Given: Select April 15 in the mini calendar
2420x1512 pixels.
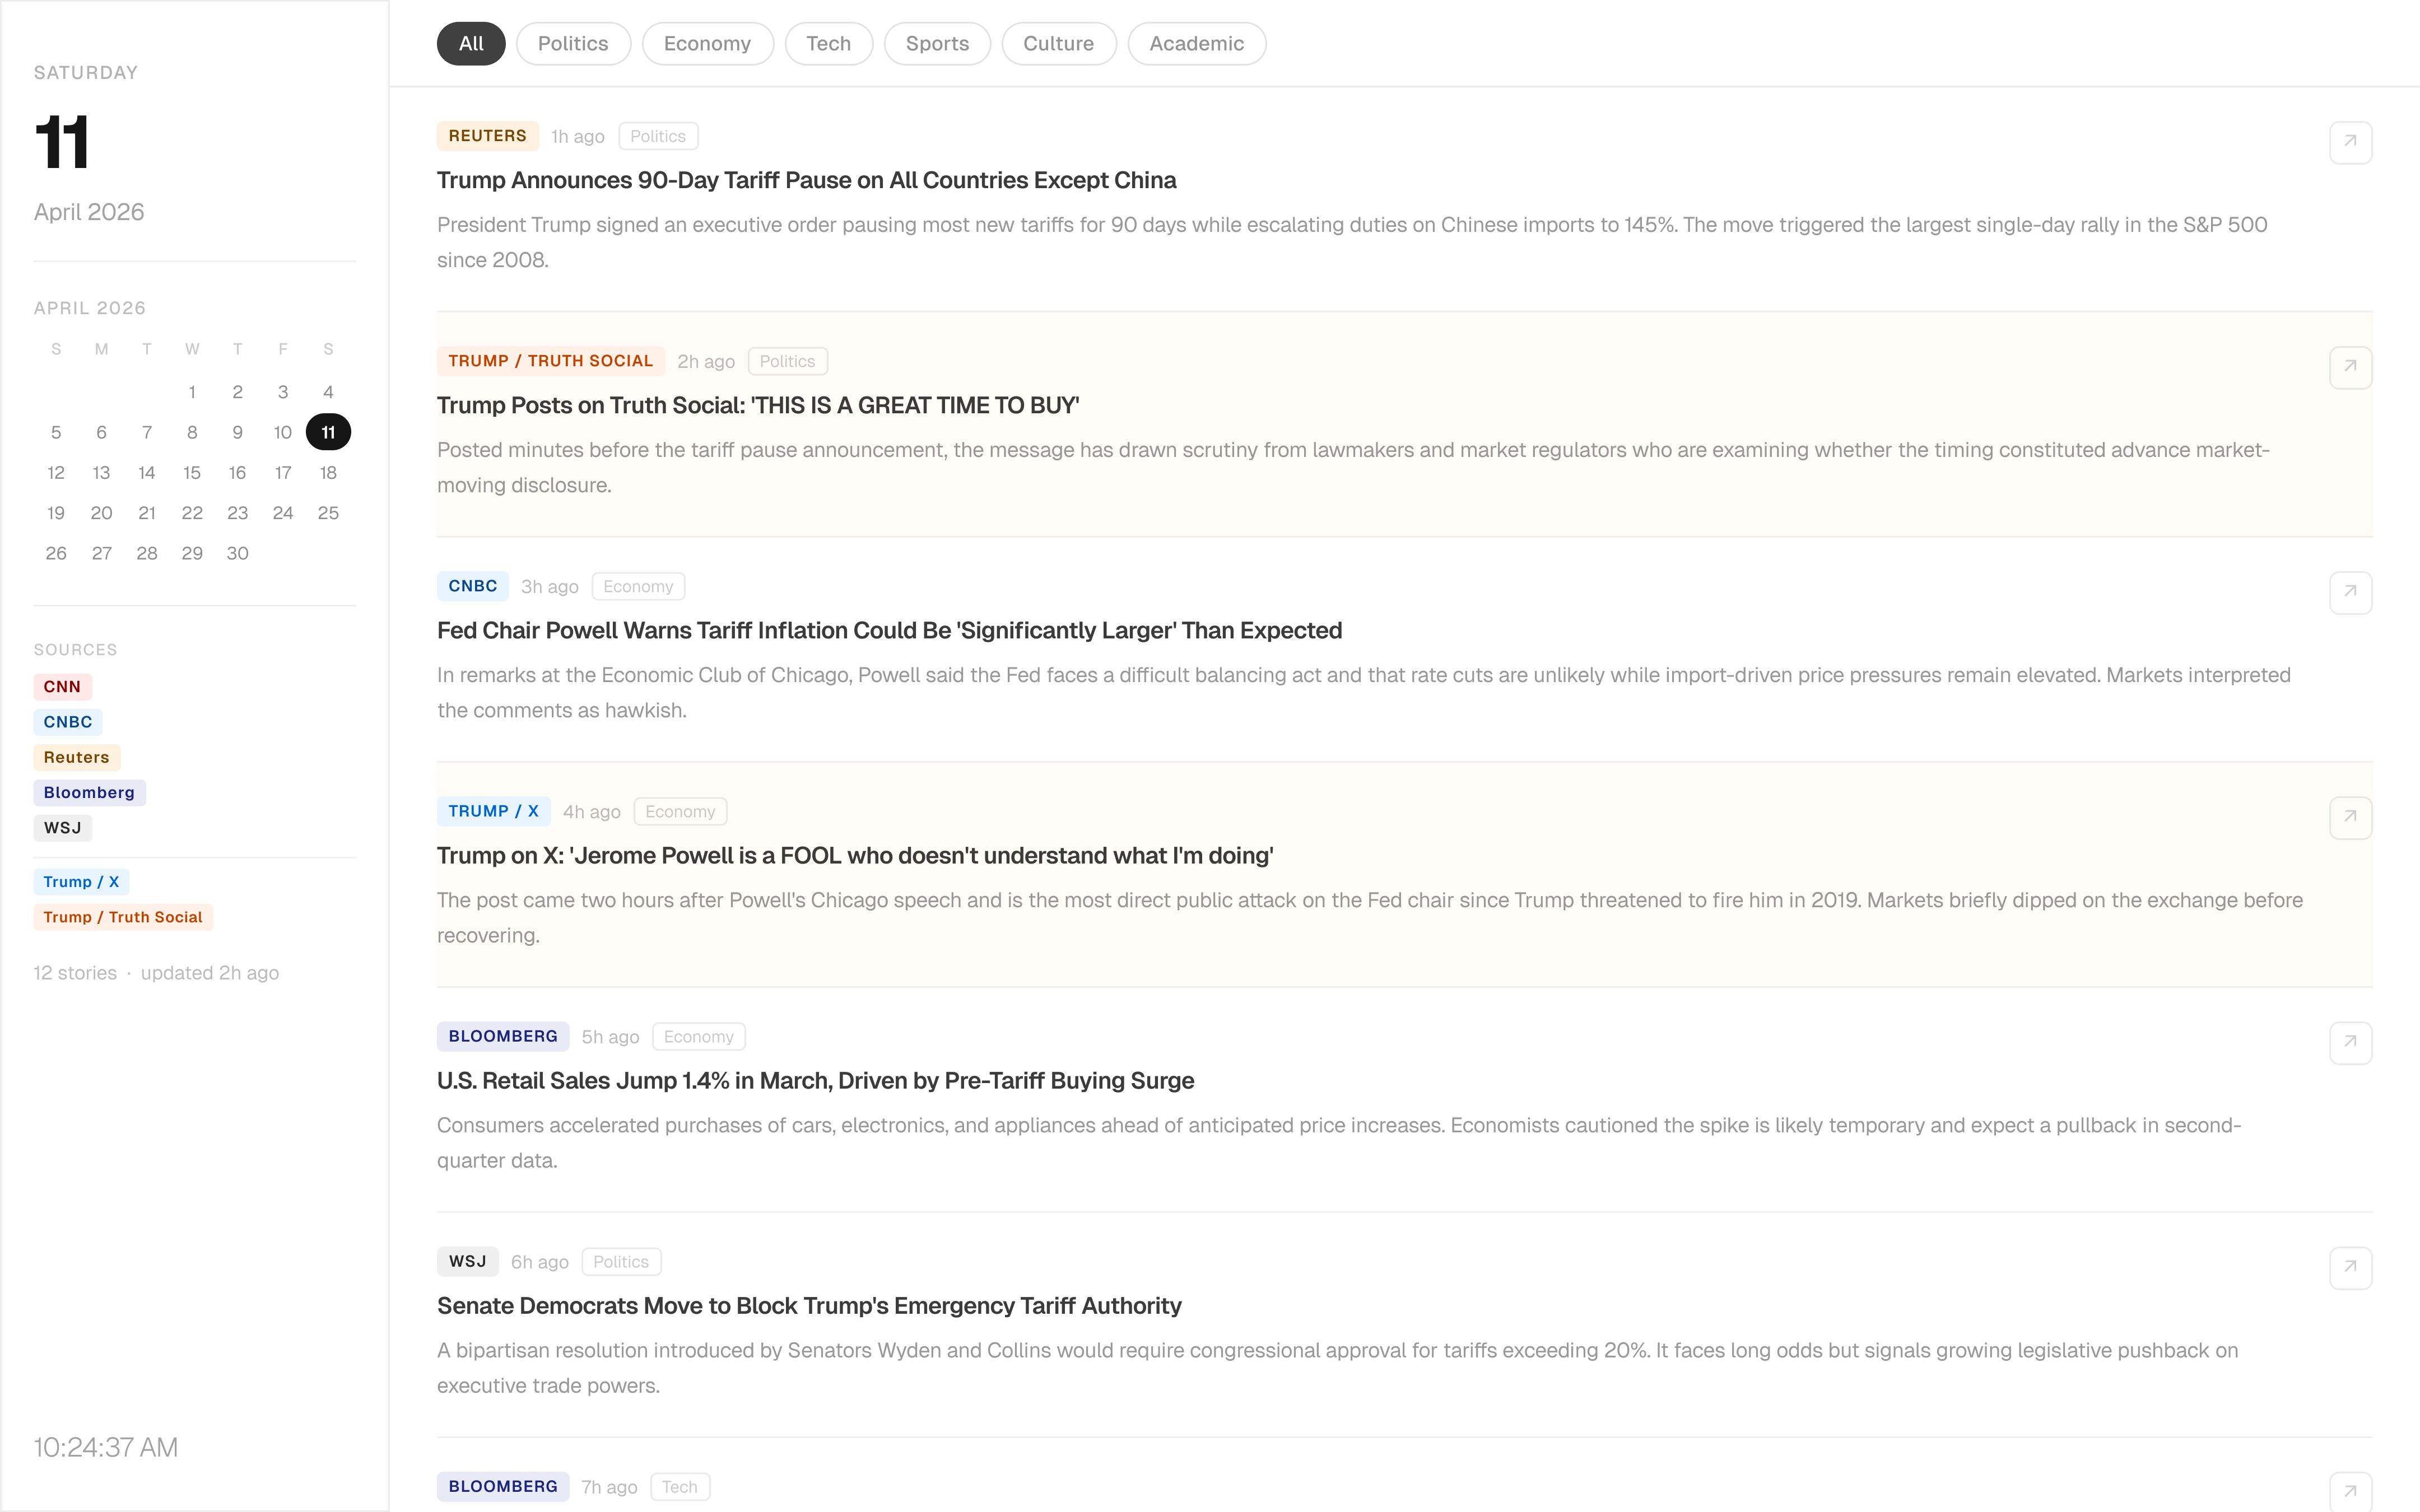Looking at the screenshot, I should pyautogui.click(x=192, y=472).
